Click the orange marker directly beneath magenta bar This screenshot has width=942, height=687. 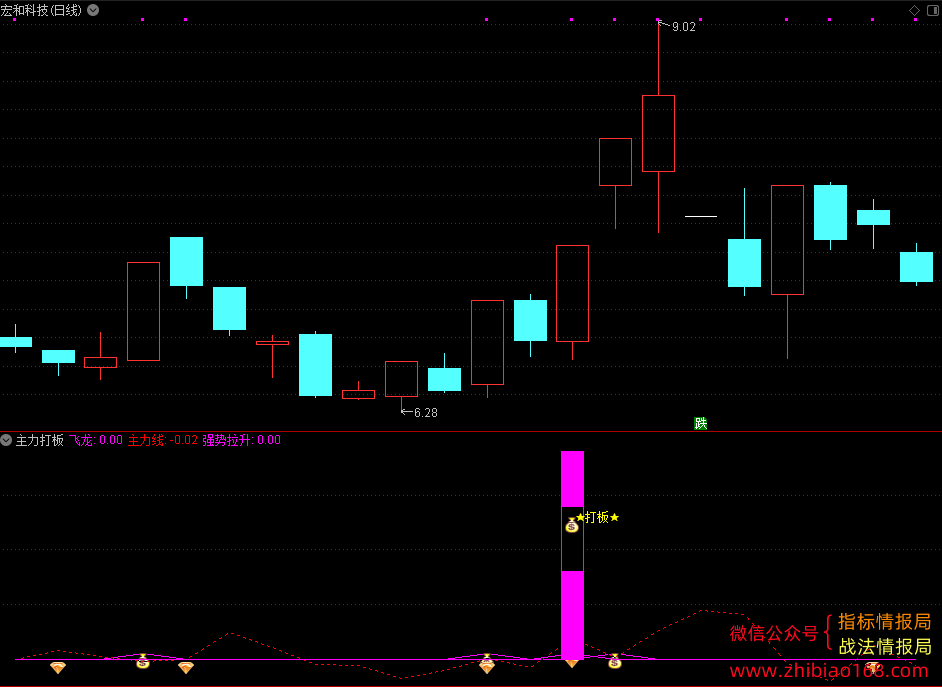pyautogui.click(x=572, y=664)
